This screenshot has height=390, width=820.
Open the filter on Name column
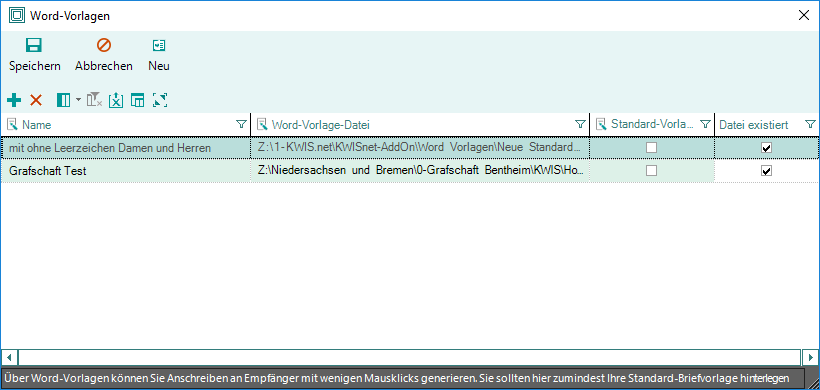(x=241, y=124)
